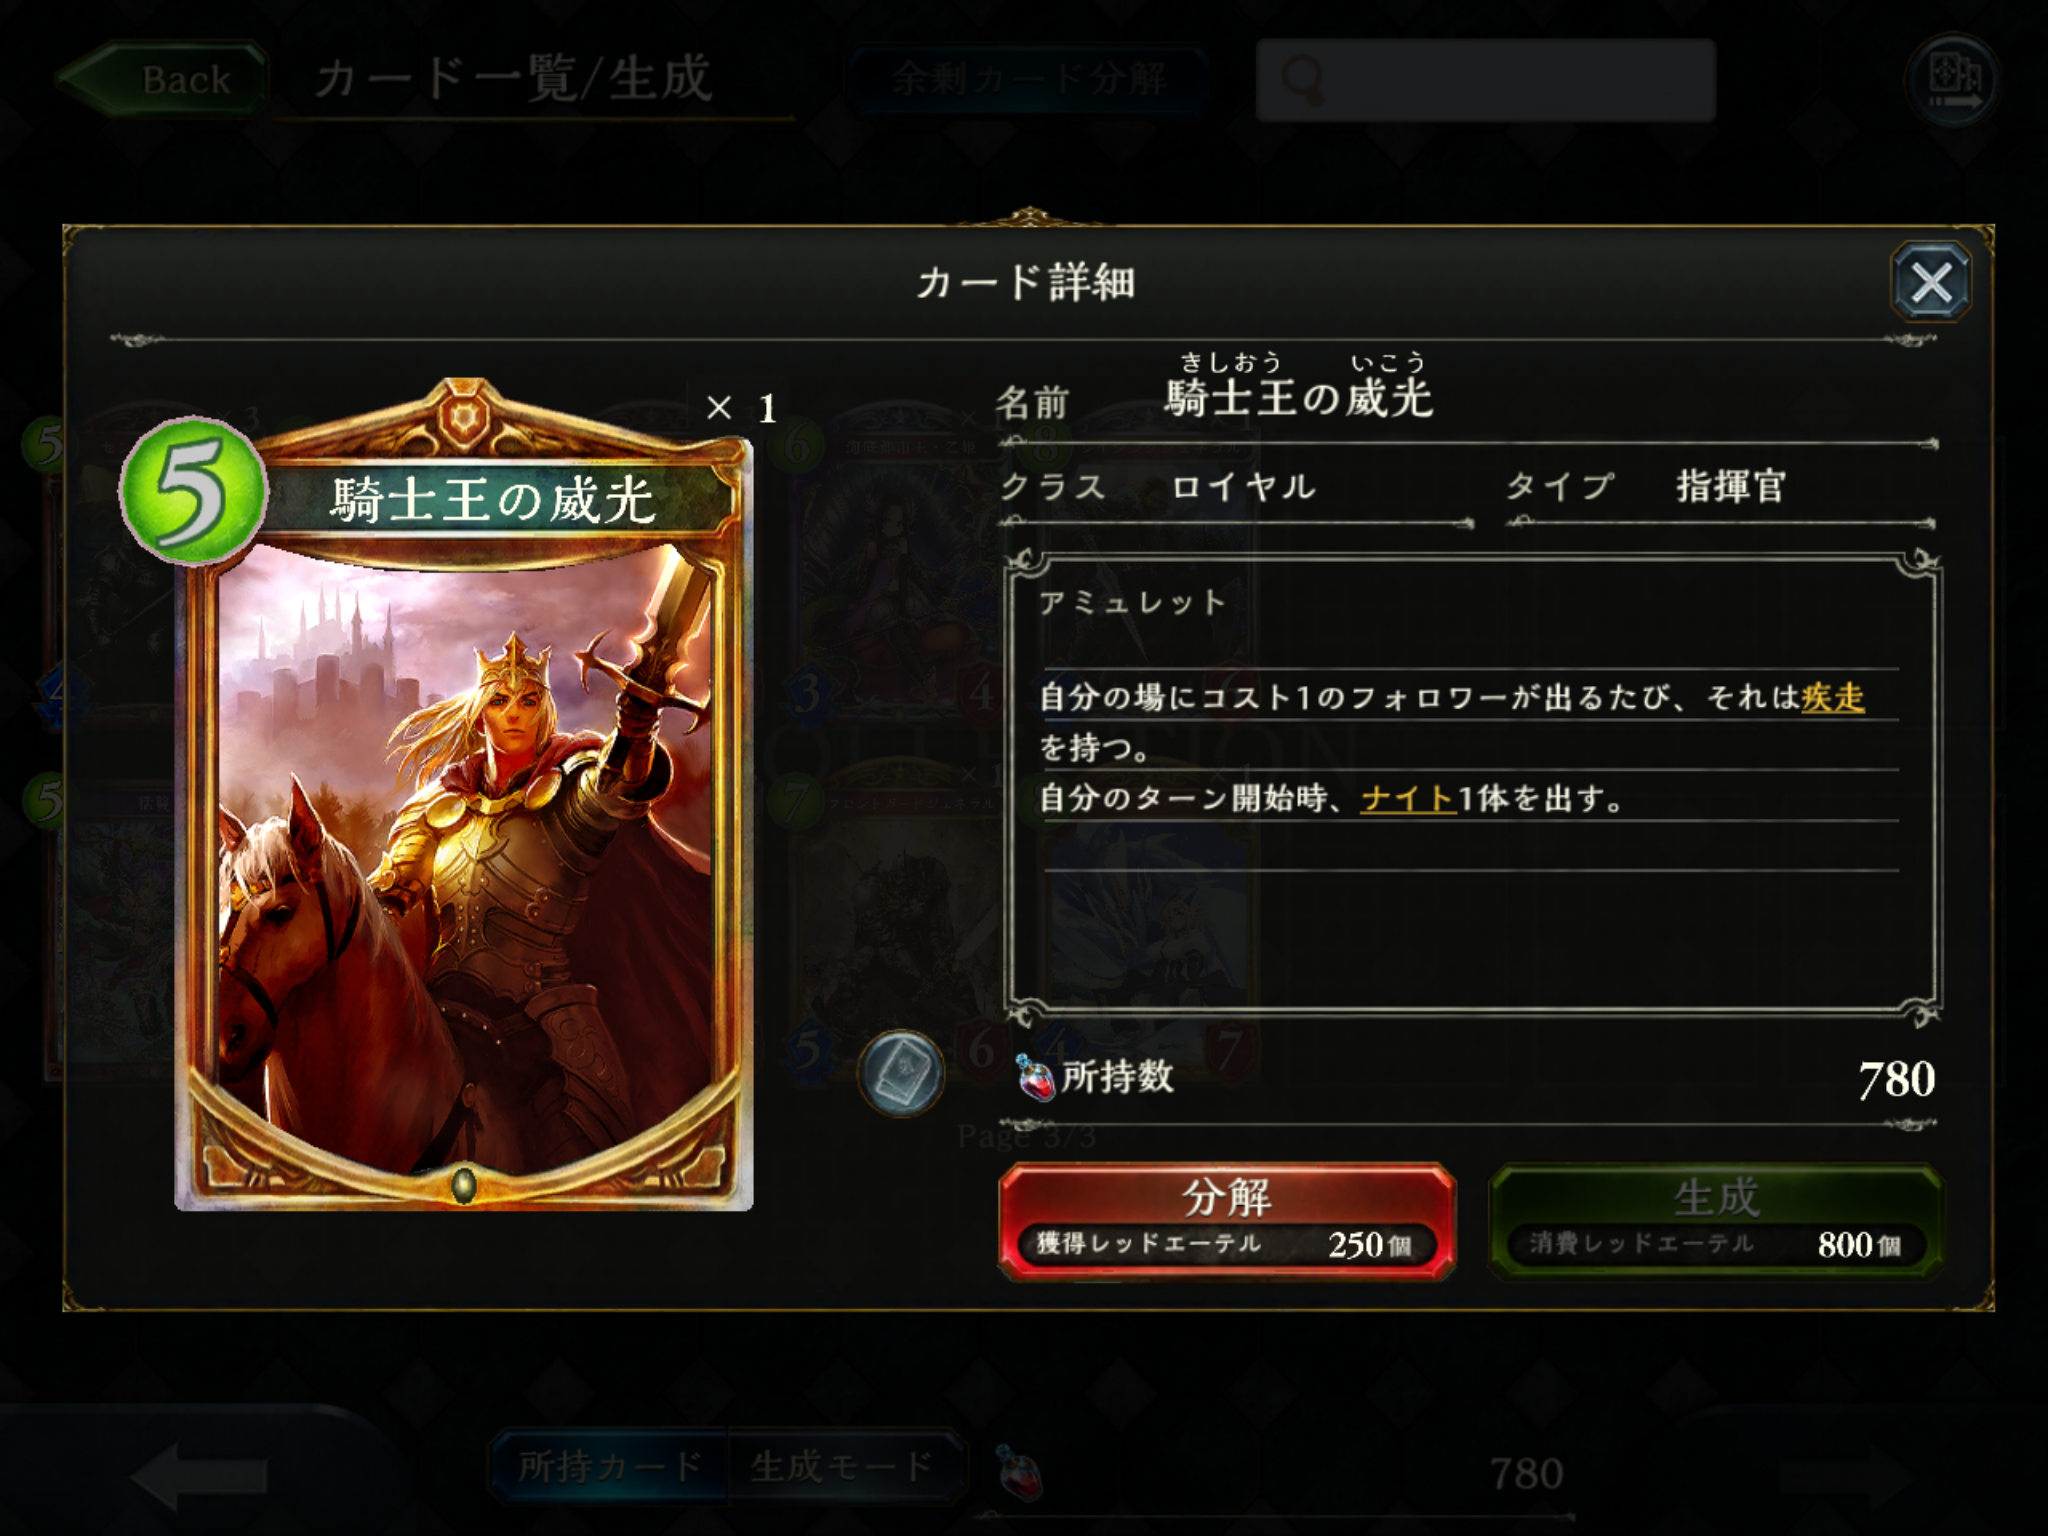Tap the bottom red ether potion icon
The width and height of the screenshot is (2048, 1536).
point(1020,1473)
